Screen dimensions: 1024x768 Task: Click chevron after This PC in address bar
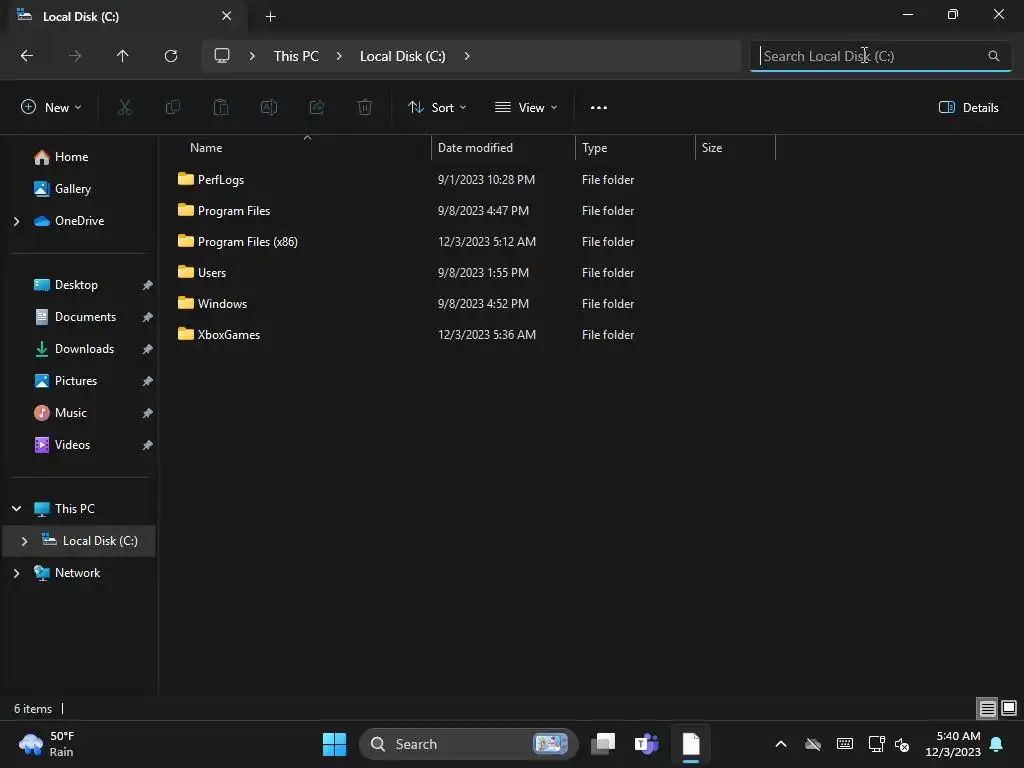point(339,56)
